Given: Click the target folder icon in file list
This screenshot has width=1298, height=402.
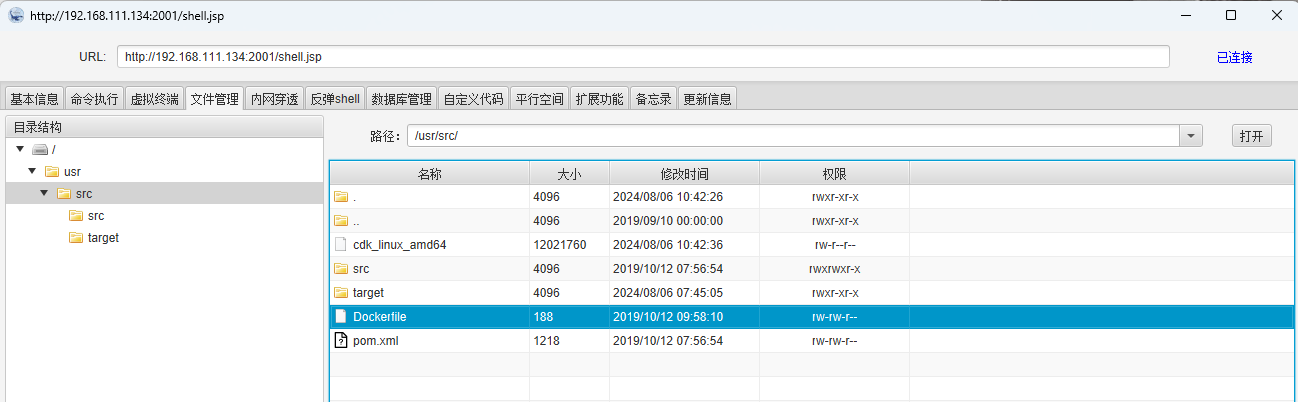Looking at the screenshot, I should [341, 293].
